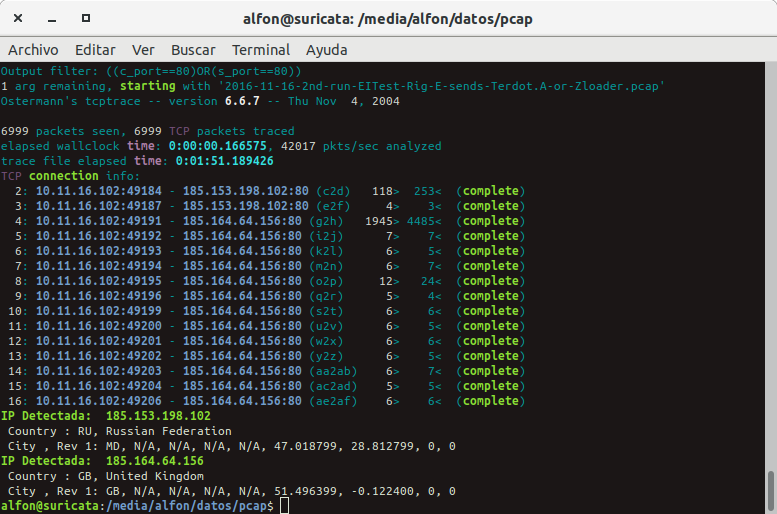Viewport: 777px width, 514px height.
Task: Click source address 10.11.16.102:49199
Action: pos(99,311)
